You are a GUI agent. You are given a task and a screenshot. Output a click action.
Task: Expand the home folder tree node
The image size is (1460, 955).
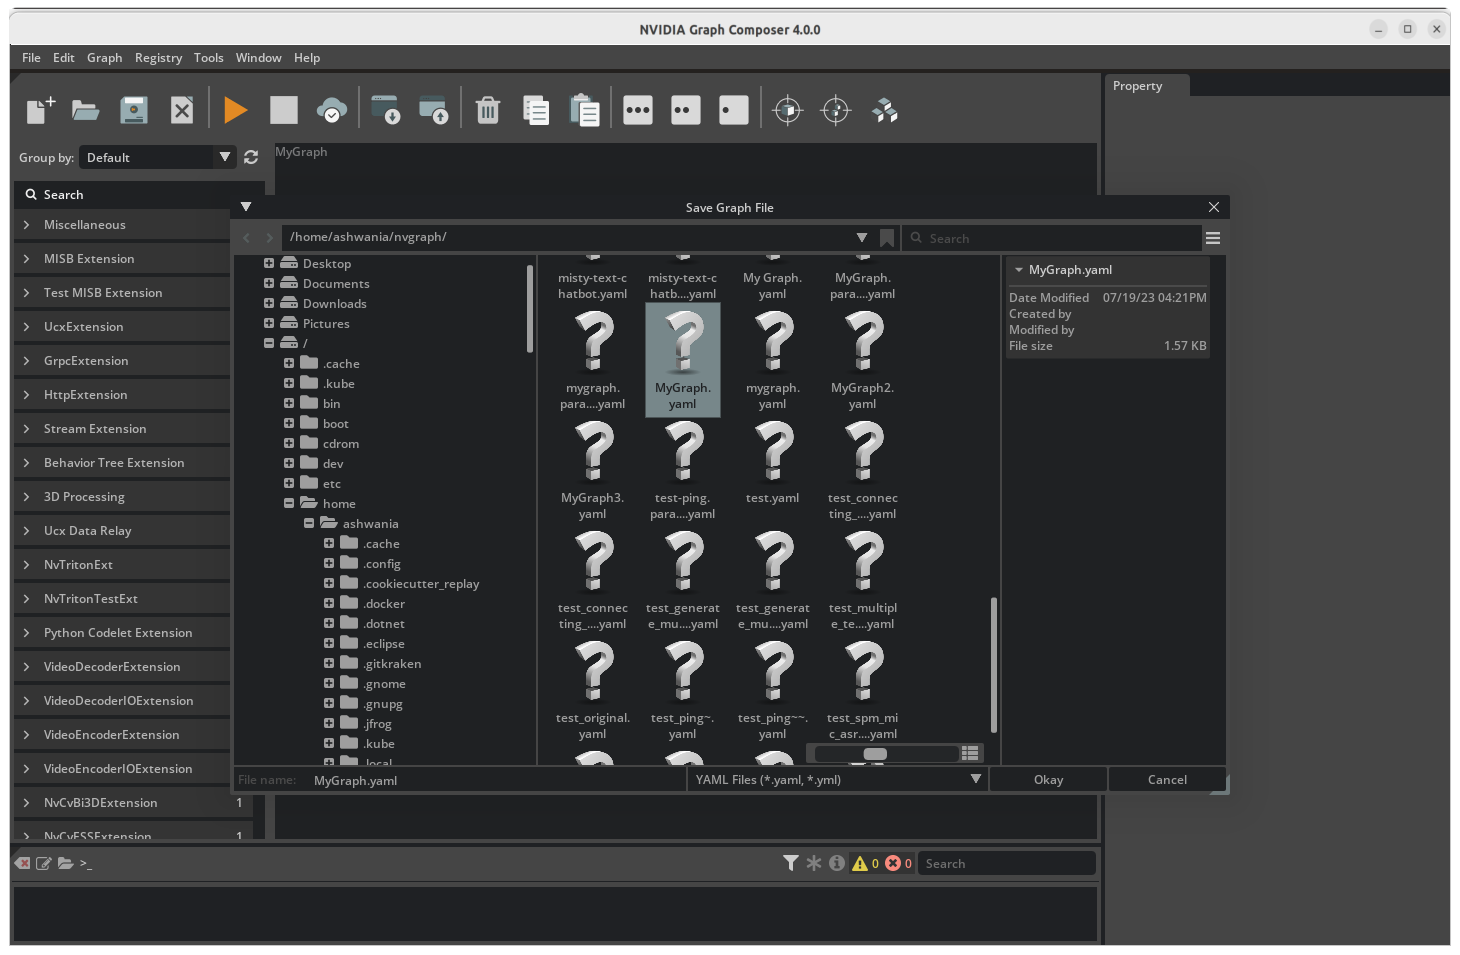[x=289, y=503]
